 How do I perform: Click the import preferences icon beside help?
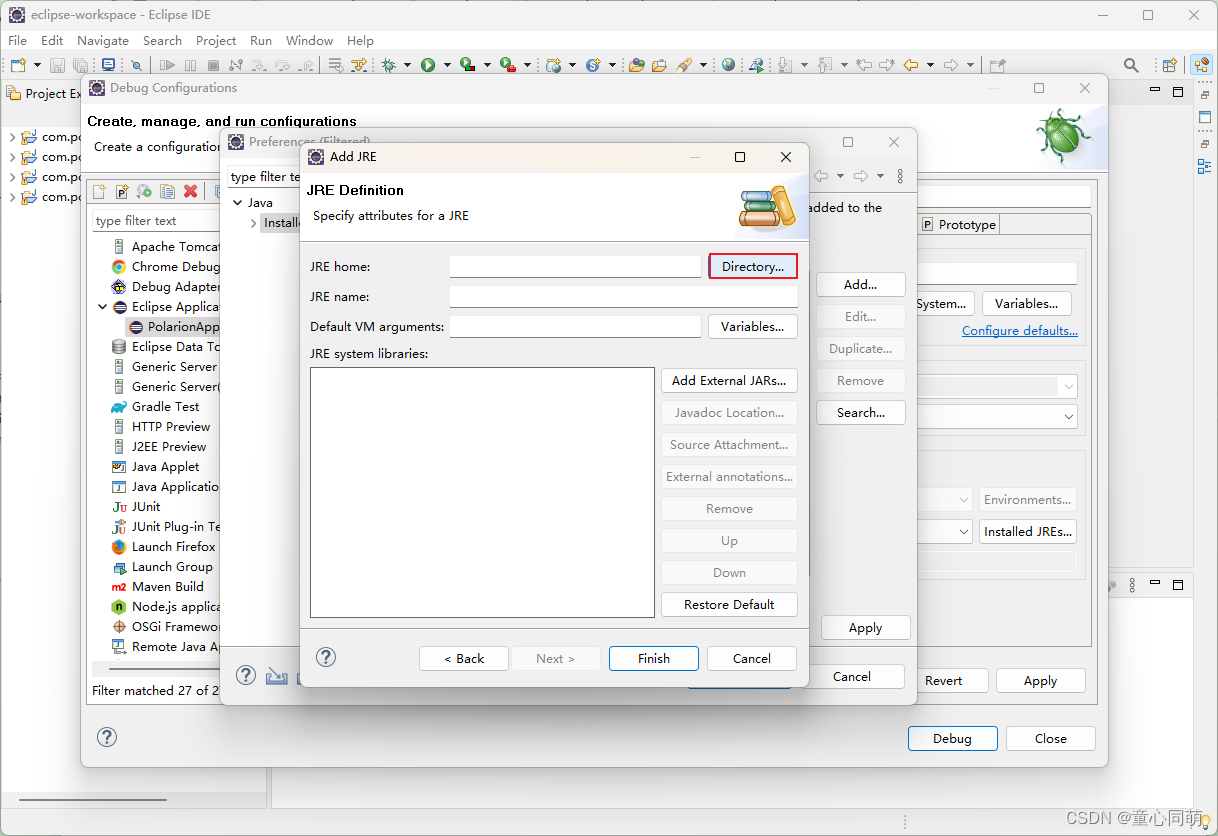pyautogui.click(x=277, y=676)
